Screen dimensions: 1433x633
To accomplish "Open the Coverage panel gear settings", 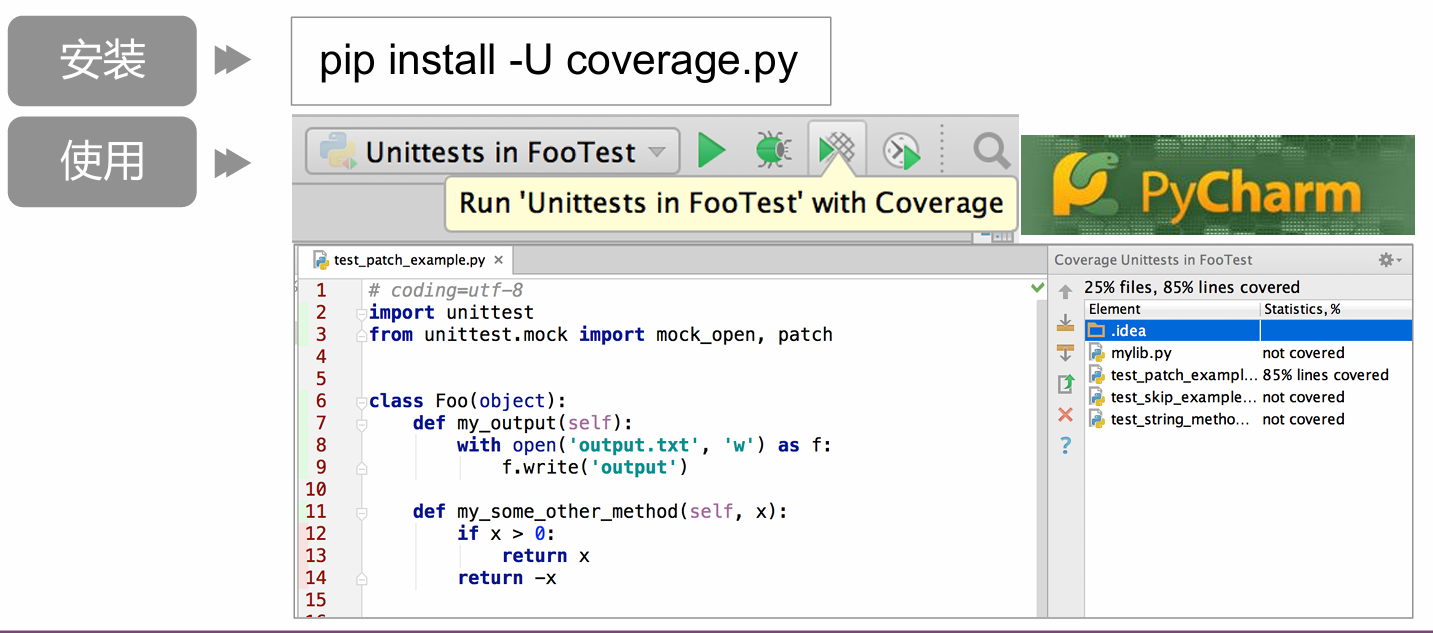I will tap(1389, 260).
